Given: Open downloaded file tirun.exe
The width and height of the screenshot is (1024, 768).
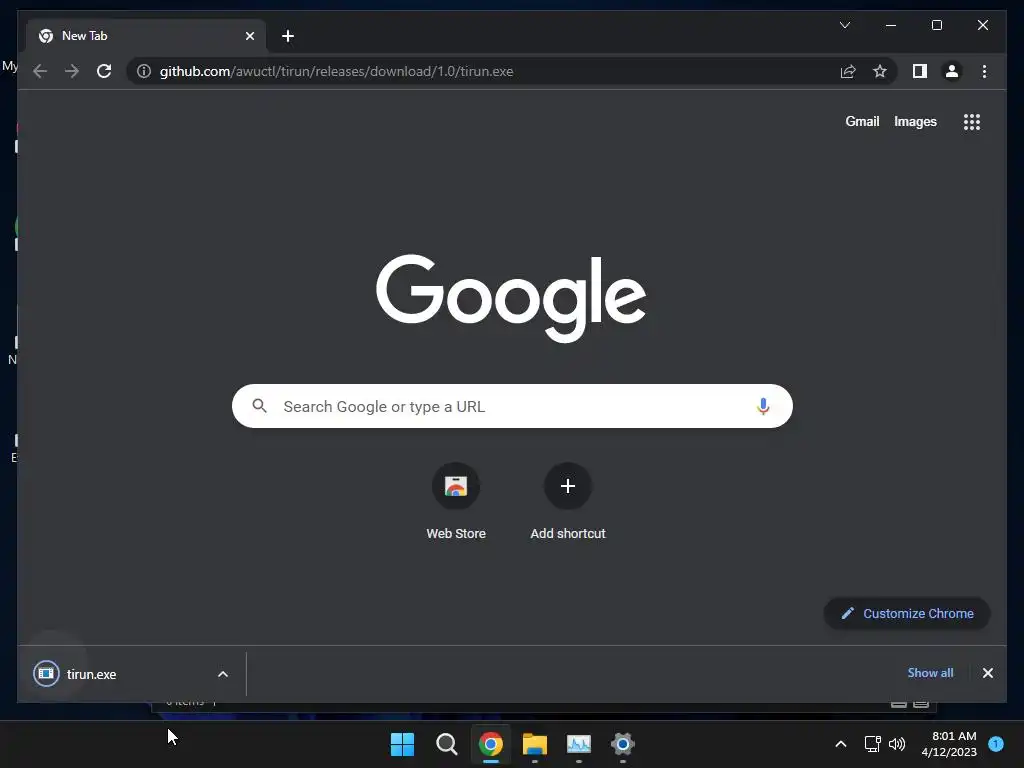Looking at the screenshot, I should pos(91,674).
